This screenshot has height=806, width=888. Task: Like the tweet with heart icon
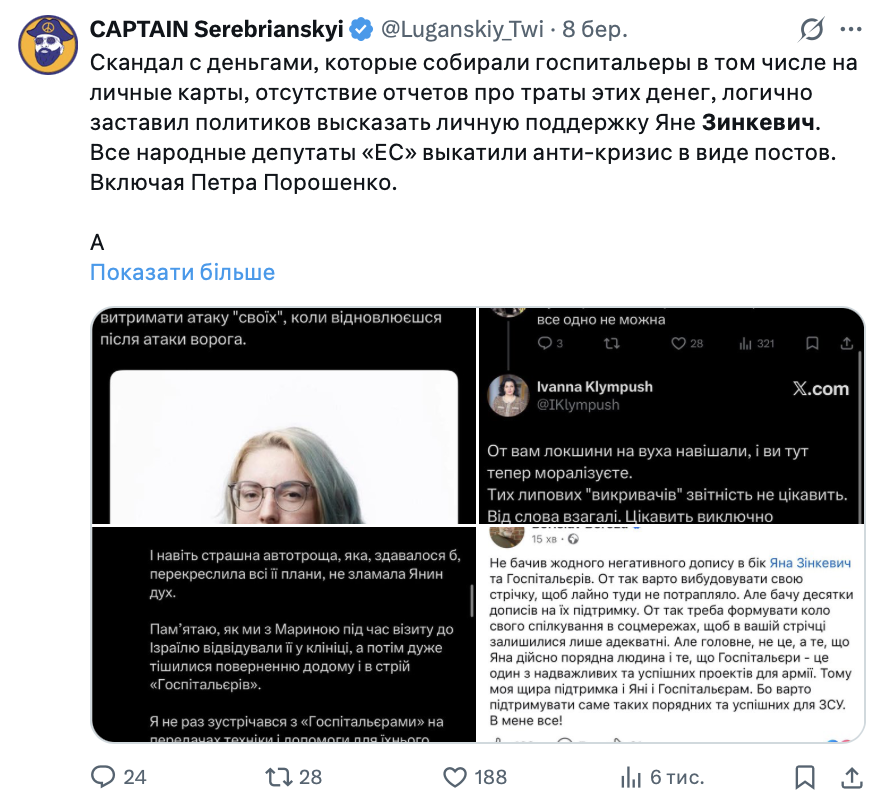point(455,776)
